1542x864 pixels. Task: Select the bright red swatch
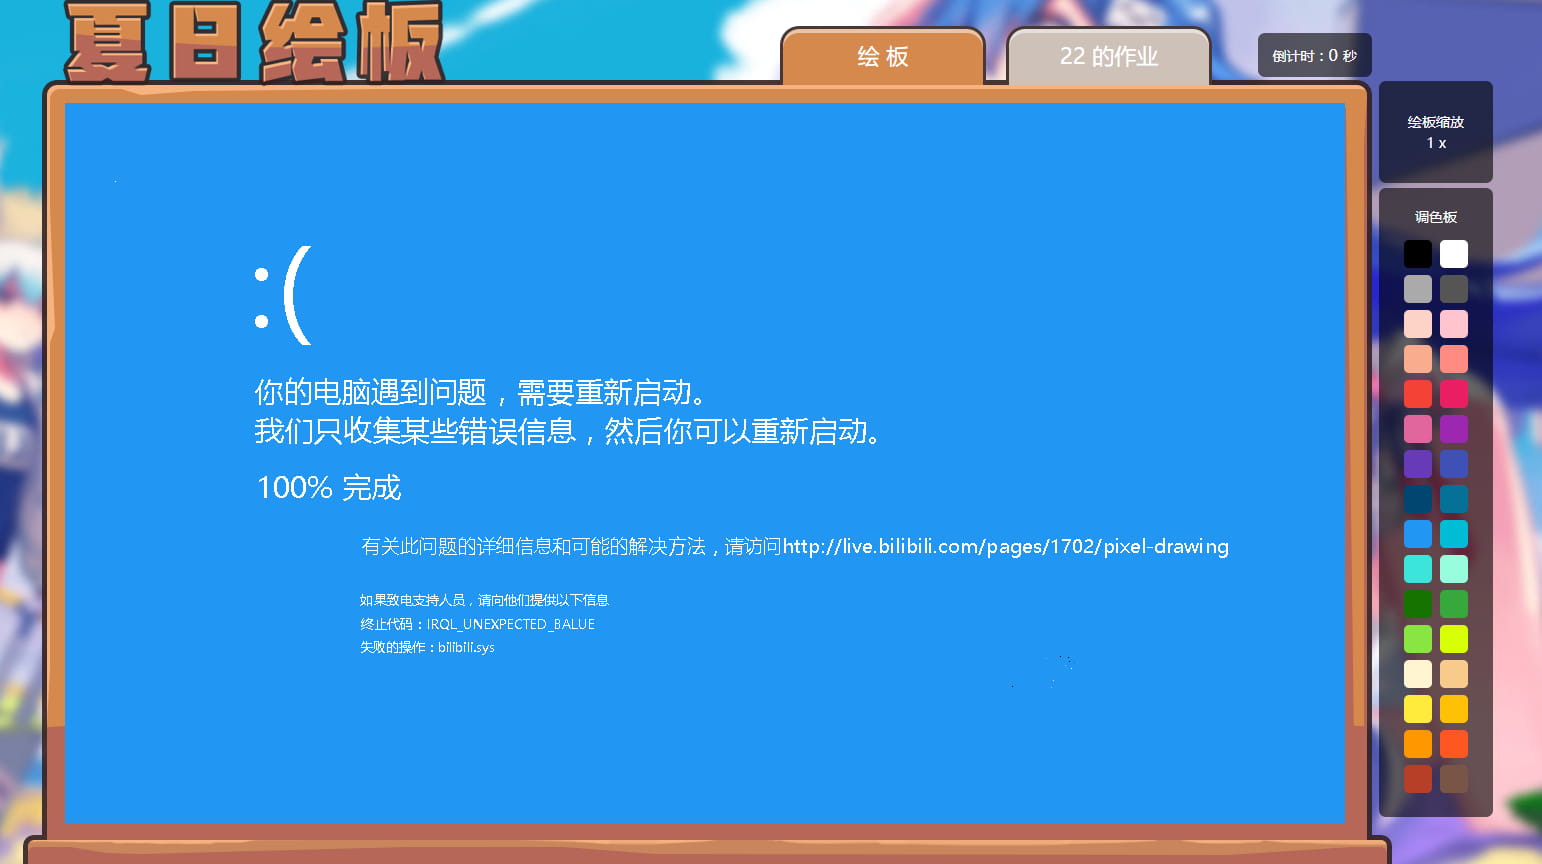point(1418,394)
